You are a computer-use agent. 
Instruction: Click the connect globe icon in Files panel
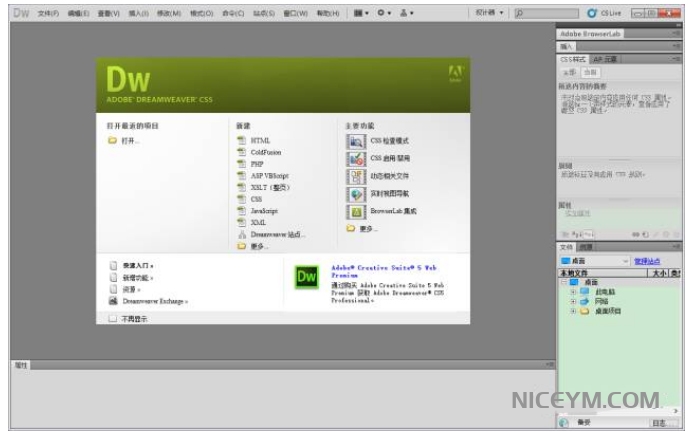(564, 423)
